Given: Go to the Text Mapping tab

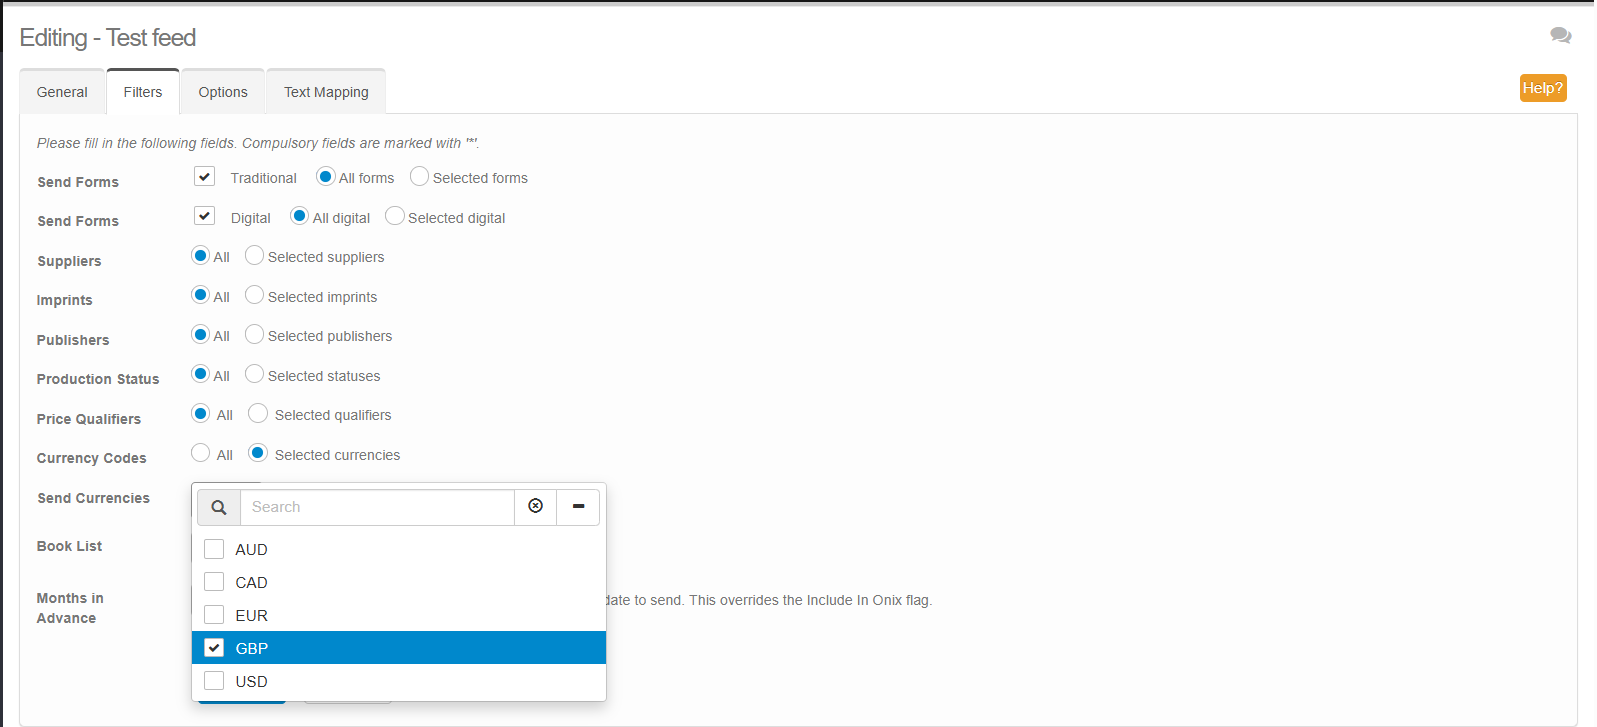Looking at the screenshot, I should point(326,92).
